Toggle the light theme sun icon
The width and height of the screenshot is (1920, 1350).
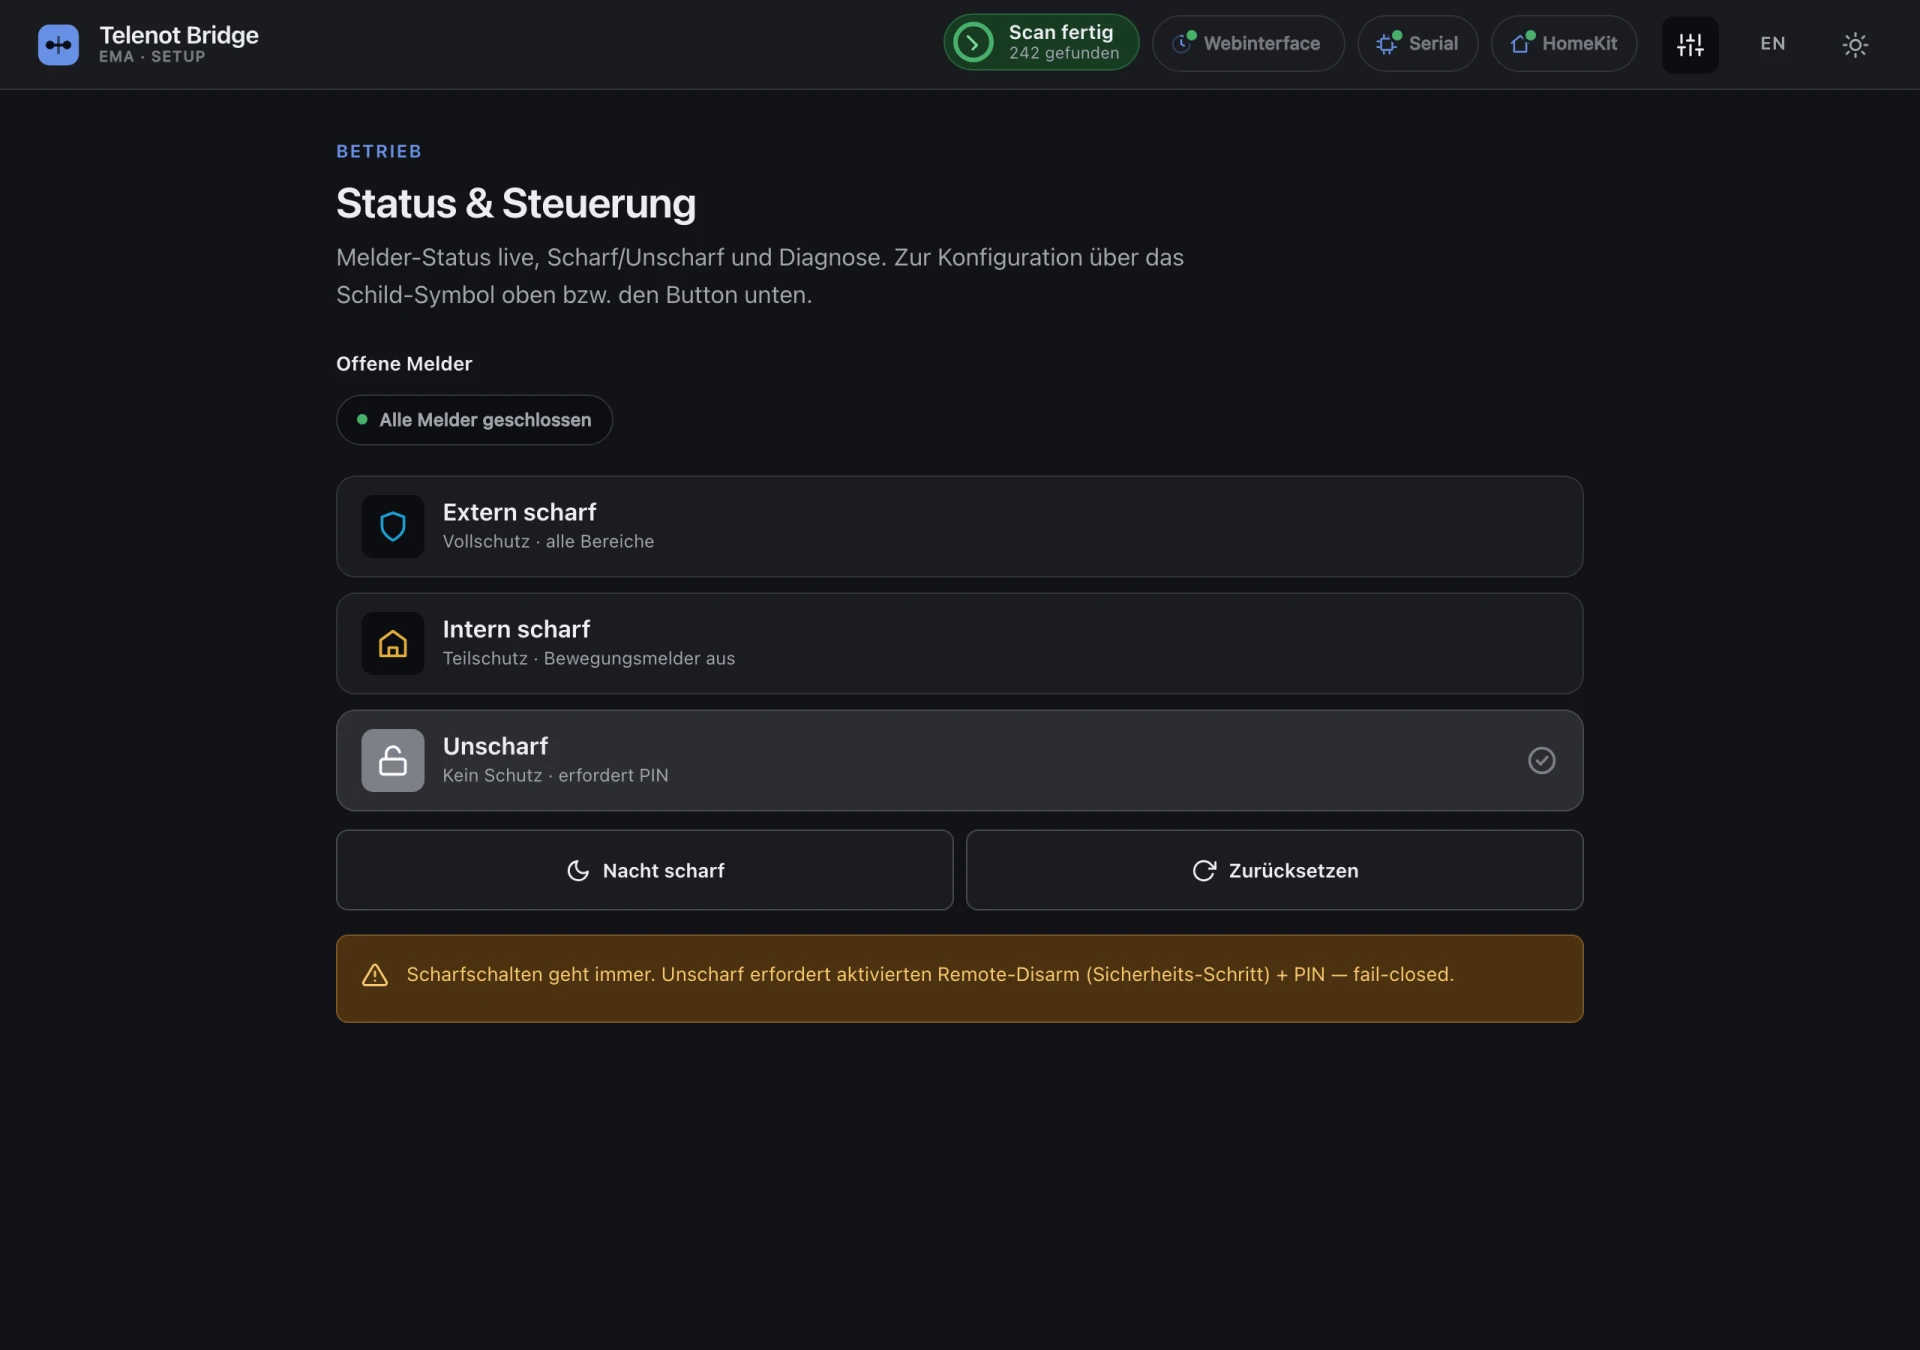point(1855,44)
